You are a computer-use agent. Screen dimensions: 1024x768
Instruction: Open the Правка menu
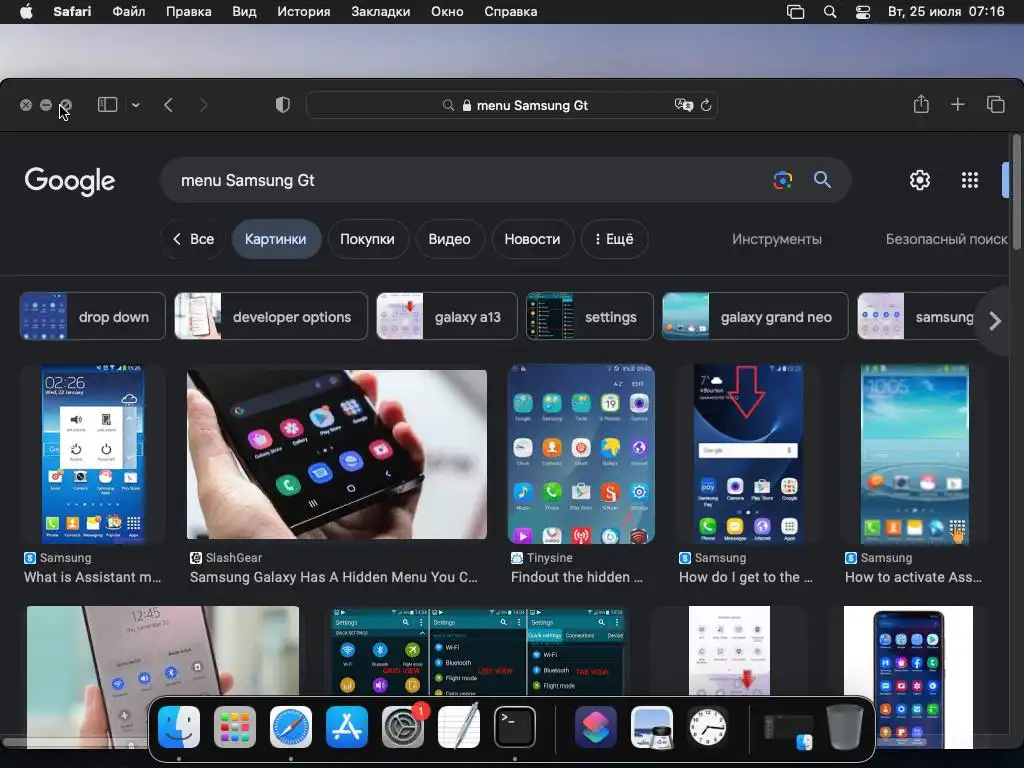(189, 12)
